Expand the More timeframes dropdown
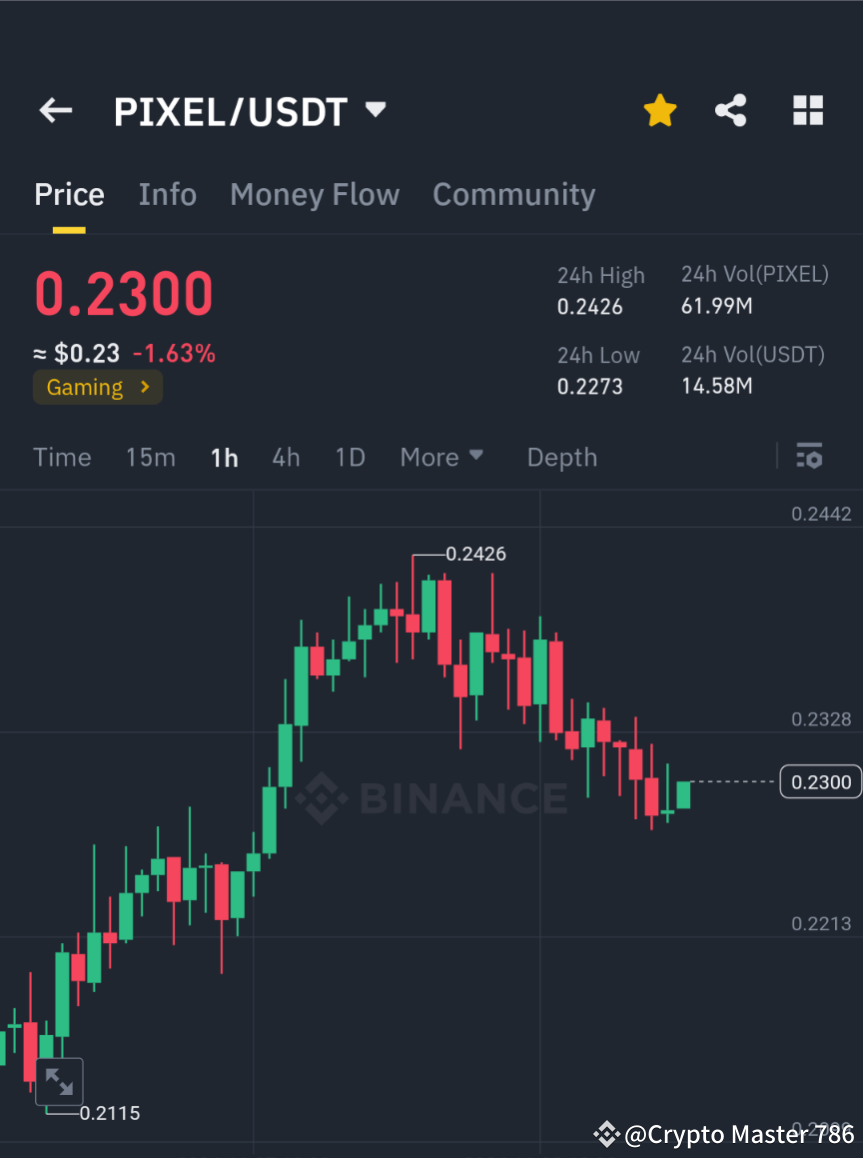The image size is (863, 1158). pyautogui.click(x=441, y=457)
